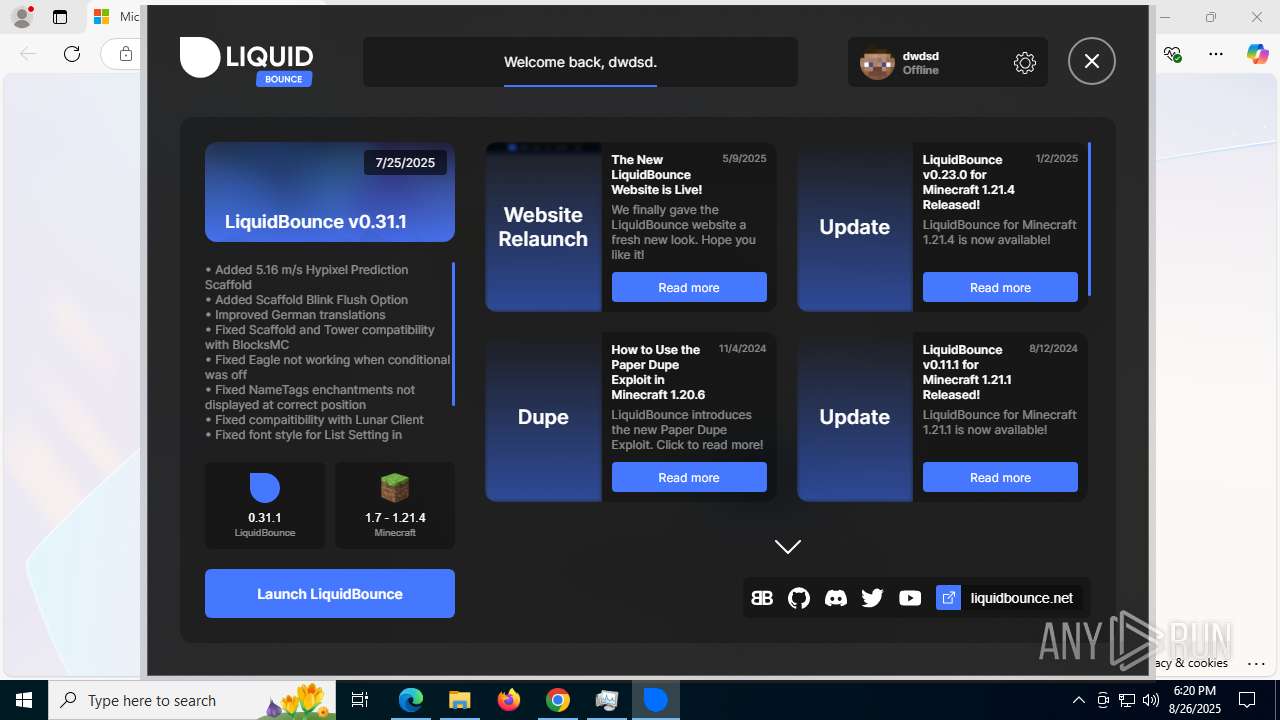
Task: Open Microsoft Edge from taskbar
Action: click(411, 700)
